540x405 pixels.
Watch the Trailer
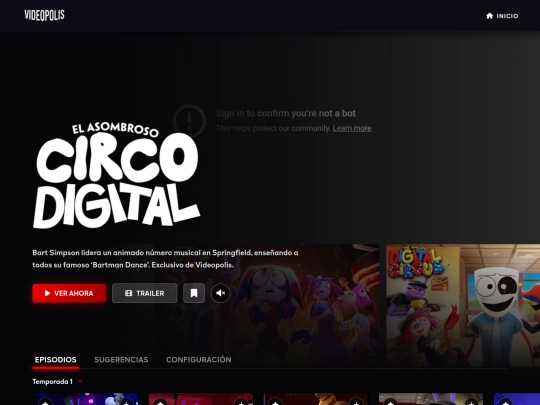[x=145, y=293]
